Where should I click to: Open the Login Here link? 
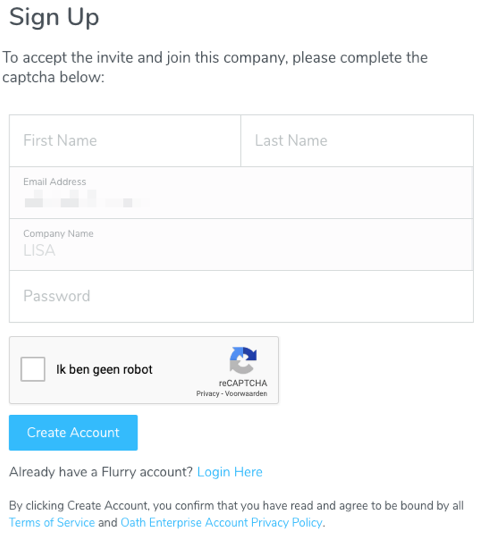(x=230, y=472)
